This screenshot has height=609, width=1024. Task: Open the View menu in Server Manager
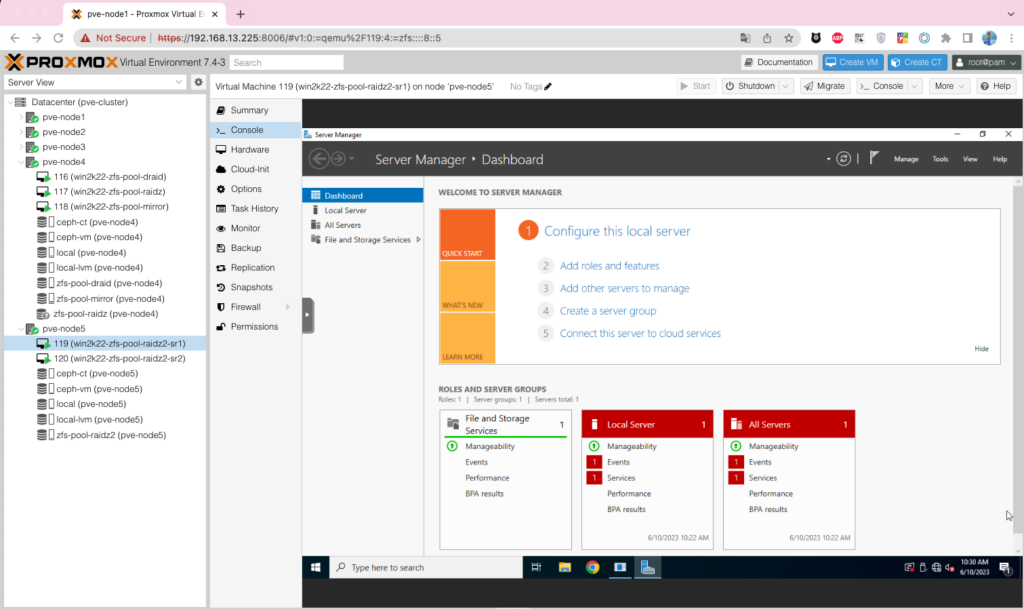point(970,159)
